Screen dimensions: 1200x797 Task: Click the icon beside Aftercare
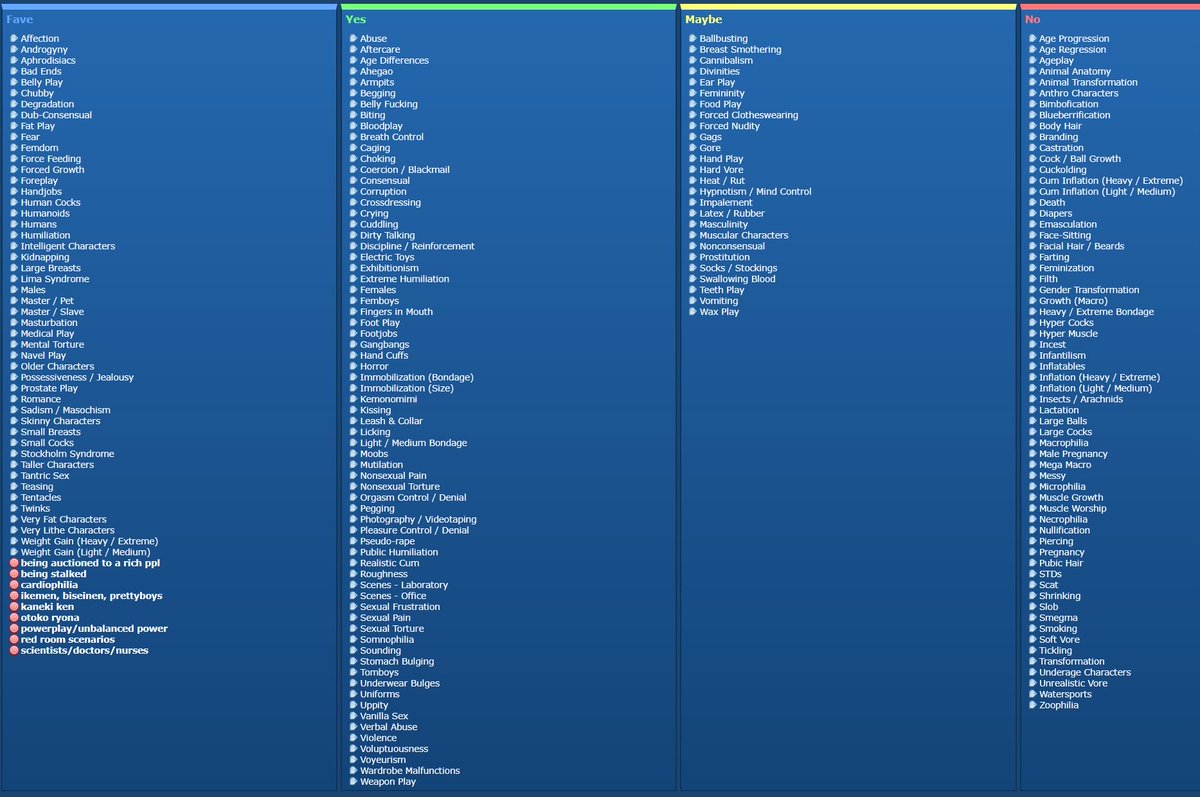353,50
